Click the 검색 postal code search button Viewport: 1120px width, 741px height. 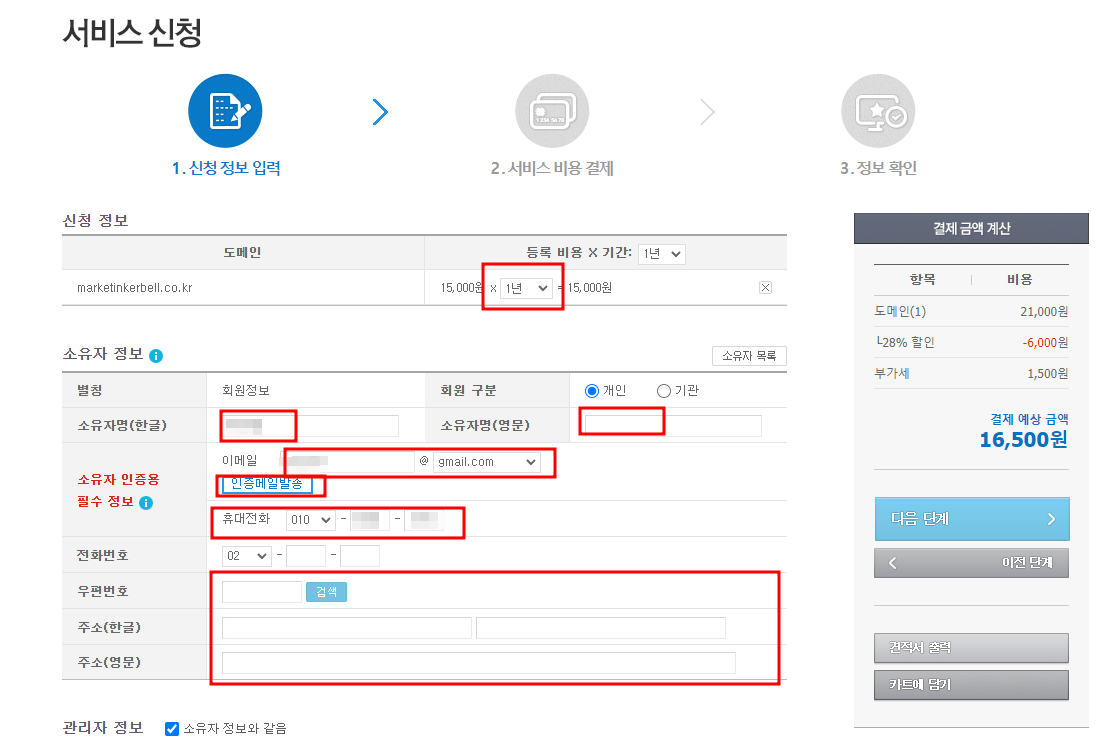pos(325,591)
